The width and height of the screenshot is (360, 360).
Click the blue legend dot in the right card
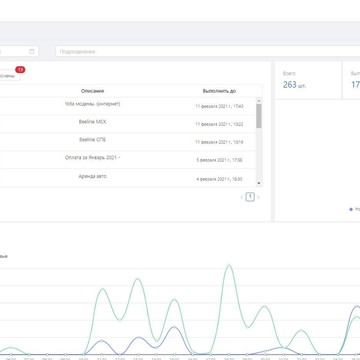(x=351, y=209)
